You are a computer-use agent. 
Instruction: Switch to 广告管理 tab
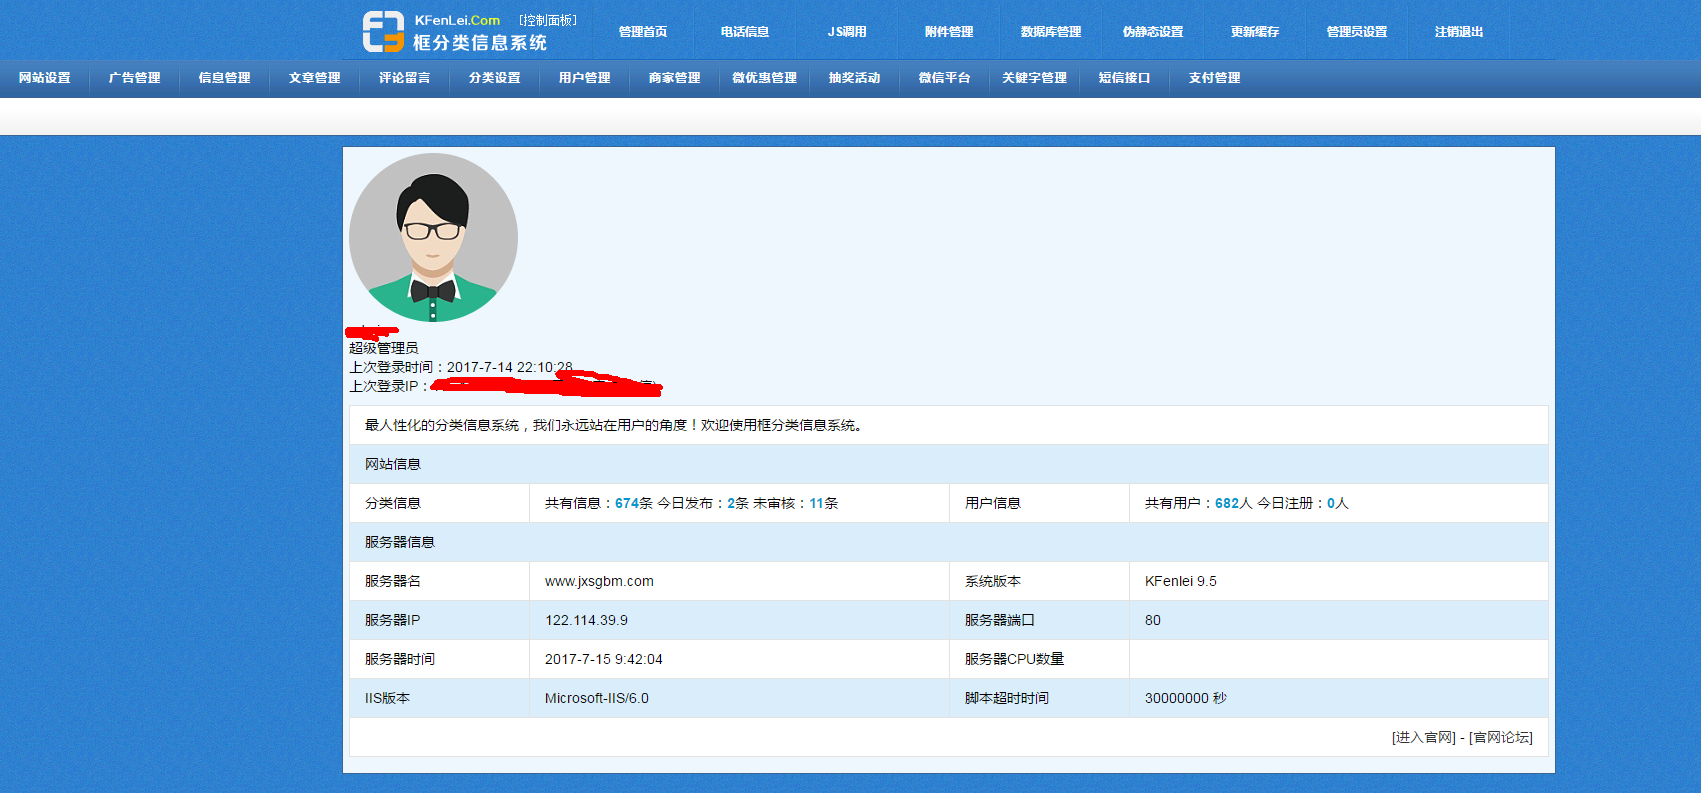click(135, 78)
